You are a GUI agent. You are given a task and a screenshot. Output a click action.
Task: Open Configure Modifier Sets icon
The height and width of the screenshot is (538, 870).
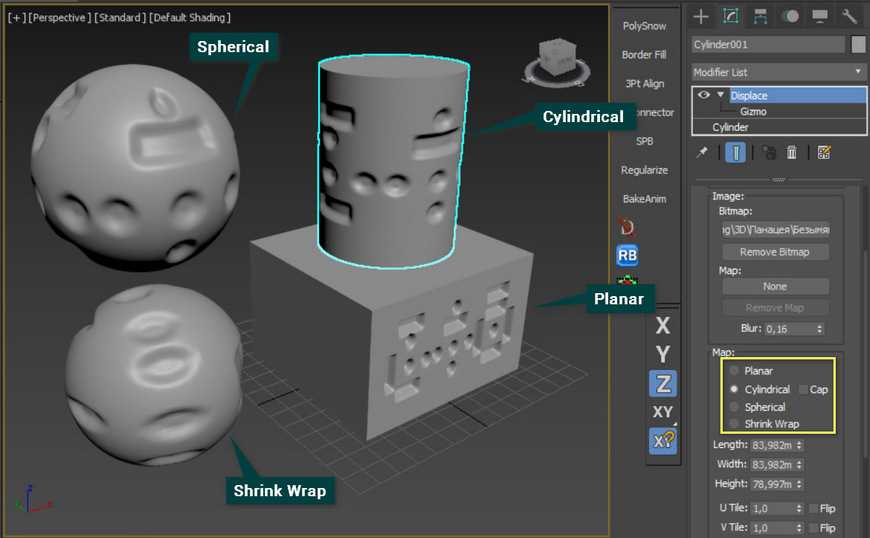coord(824,152)
